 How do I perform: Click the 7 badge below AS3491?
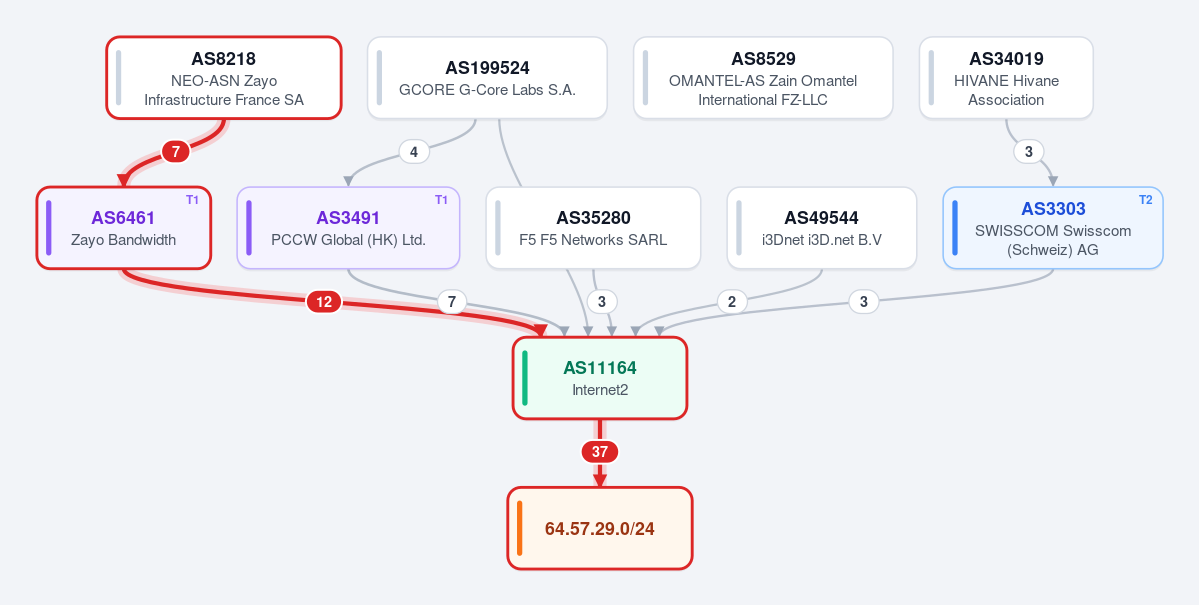pyautogui.click(x=452, y=302)
